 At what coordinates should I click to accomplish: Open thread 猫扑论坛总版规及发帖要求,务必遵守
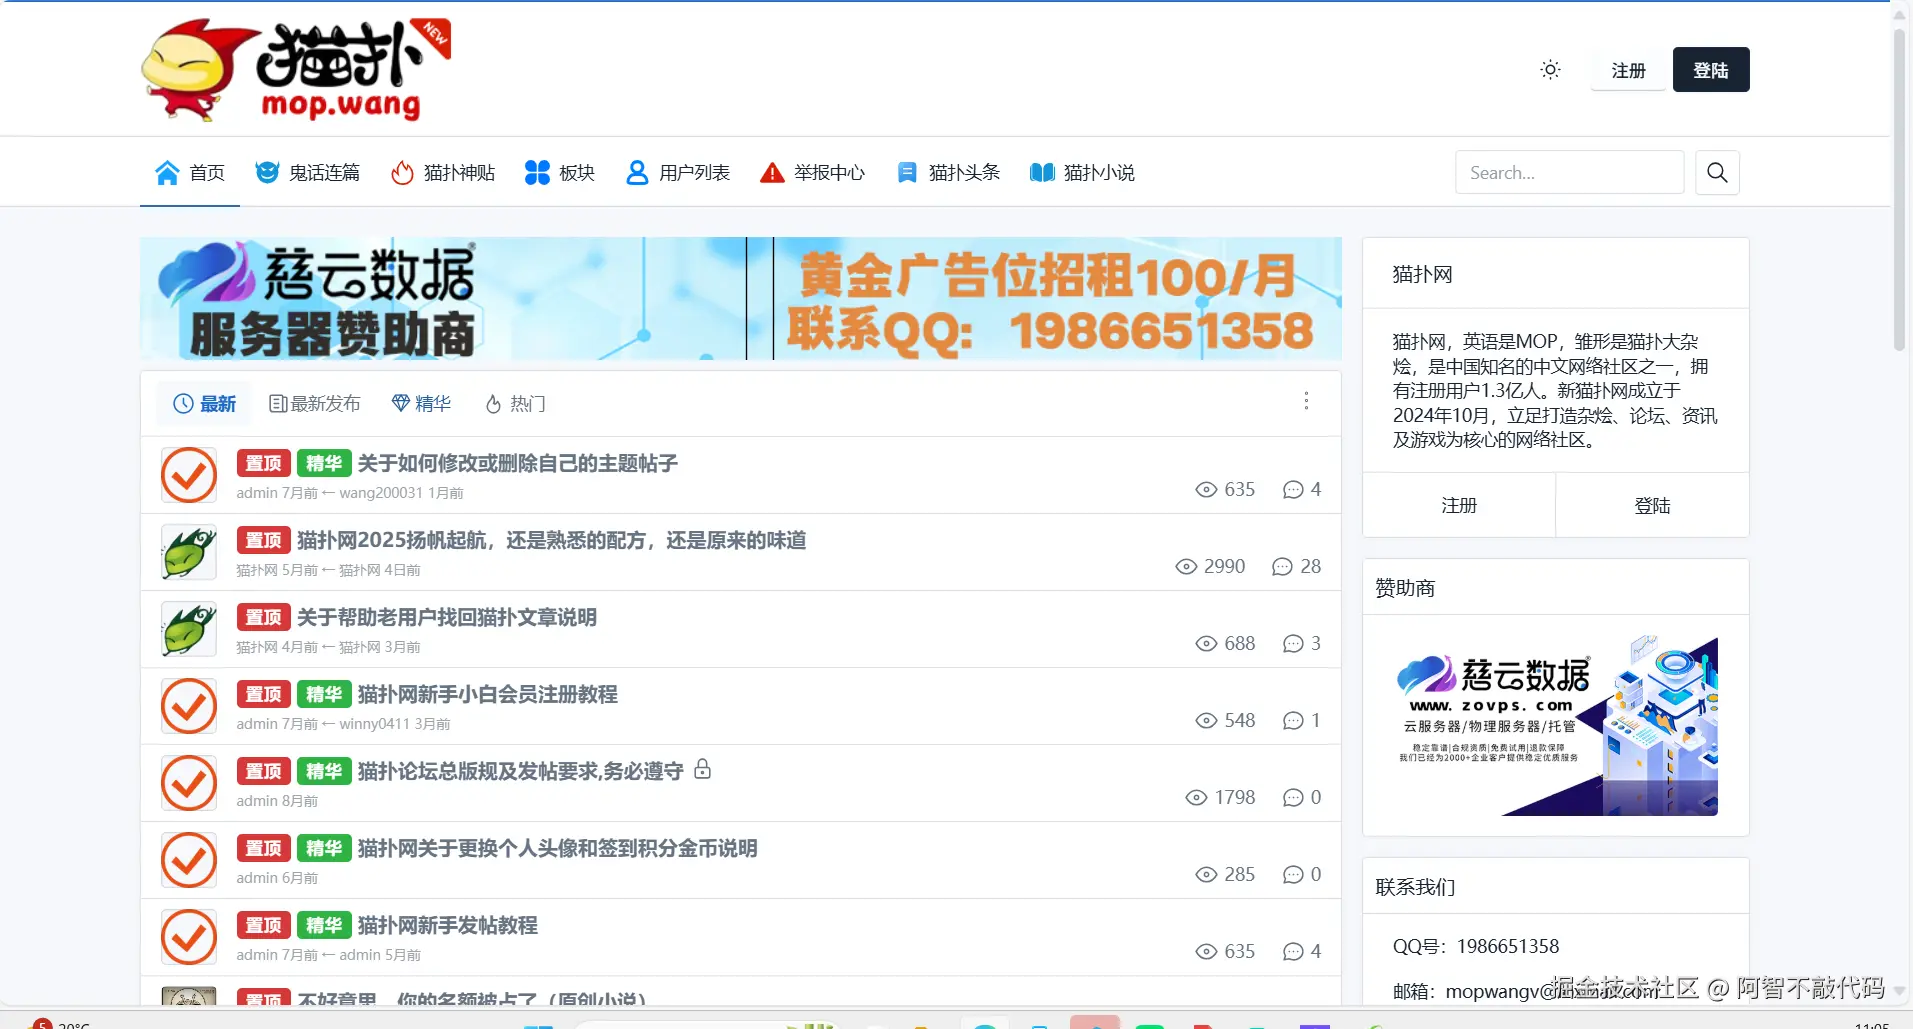(521, 771)
